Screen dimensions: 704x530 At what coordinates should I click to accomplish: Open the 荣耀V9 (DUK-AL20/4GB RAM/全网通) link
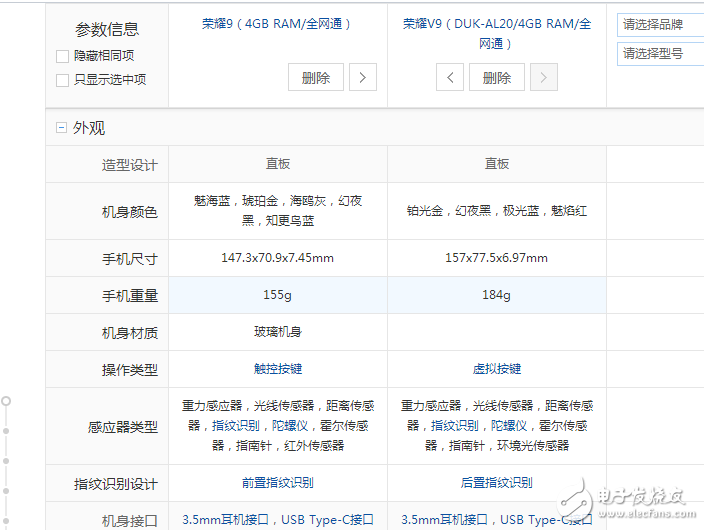pos(497,34)
